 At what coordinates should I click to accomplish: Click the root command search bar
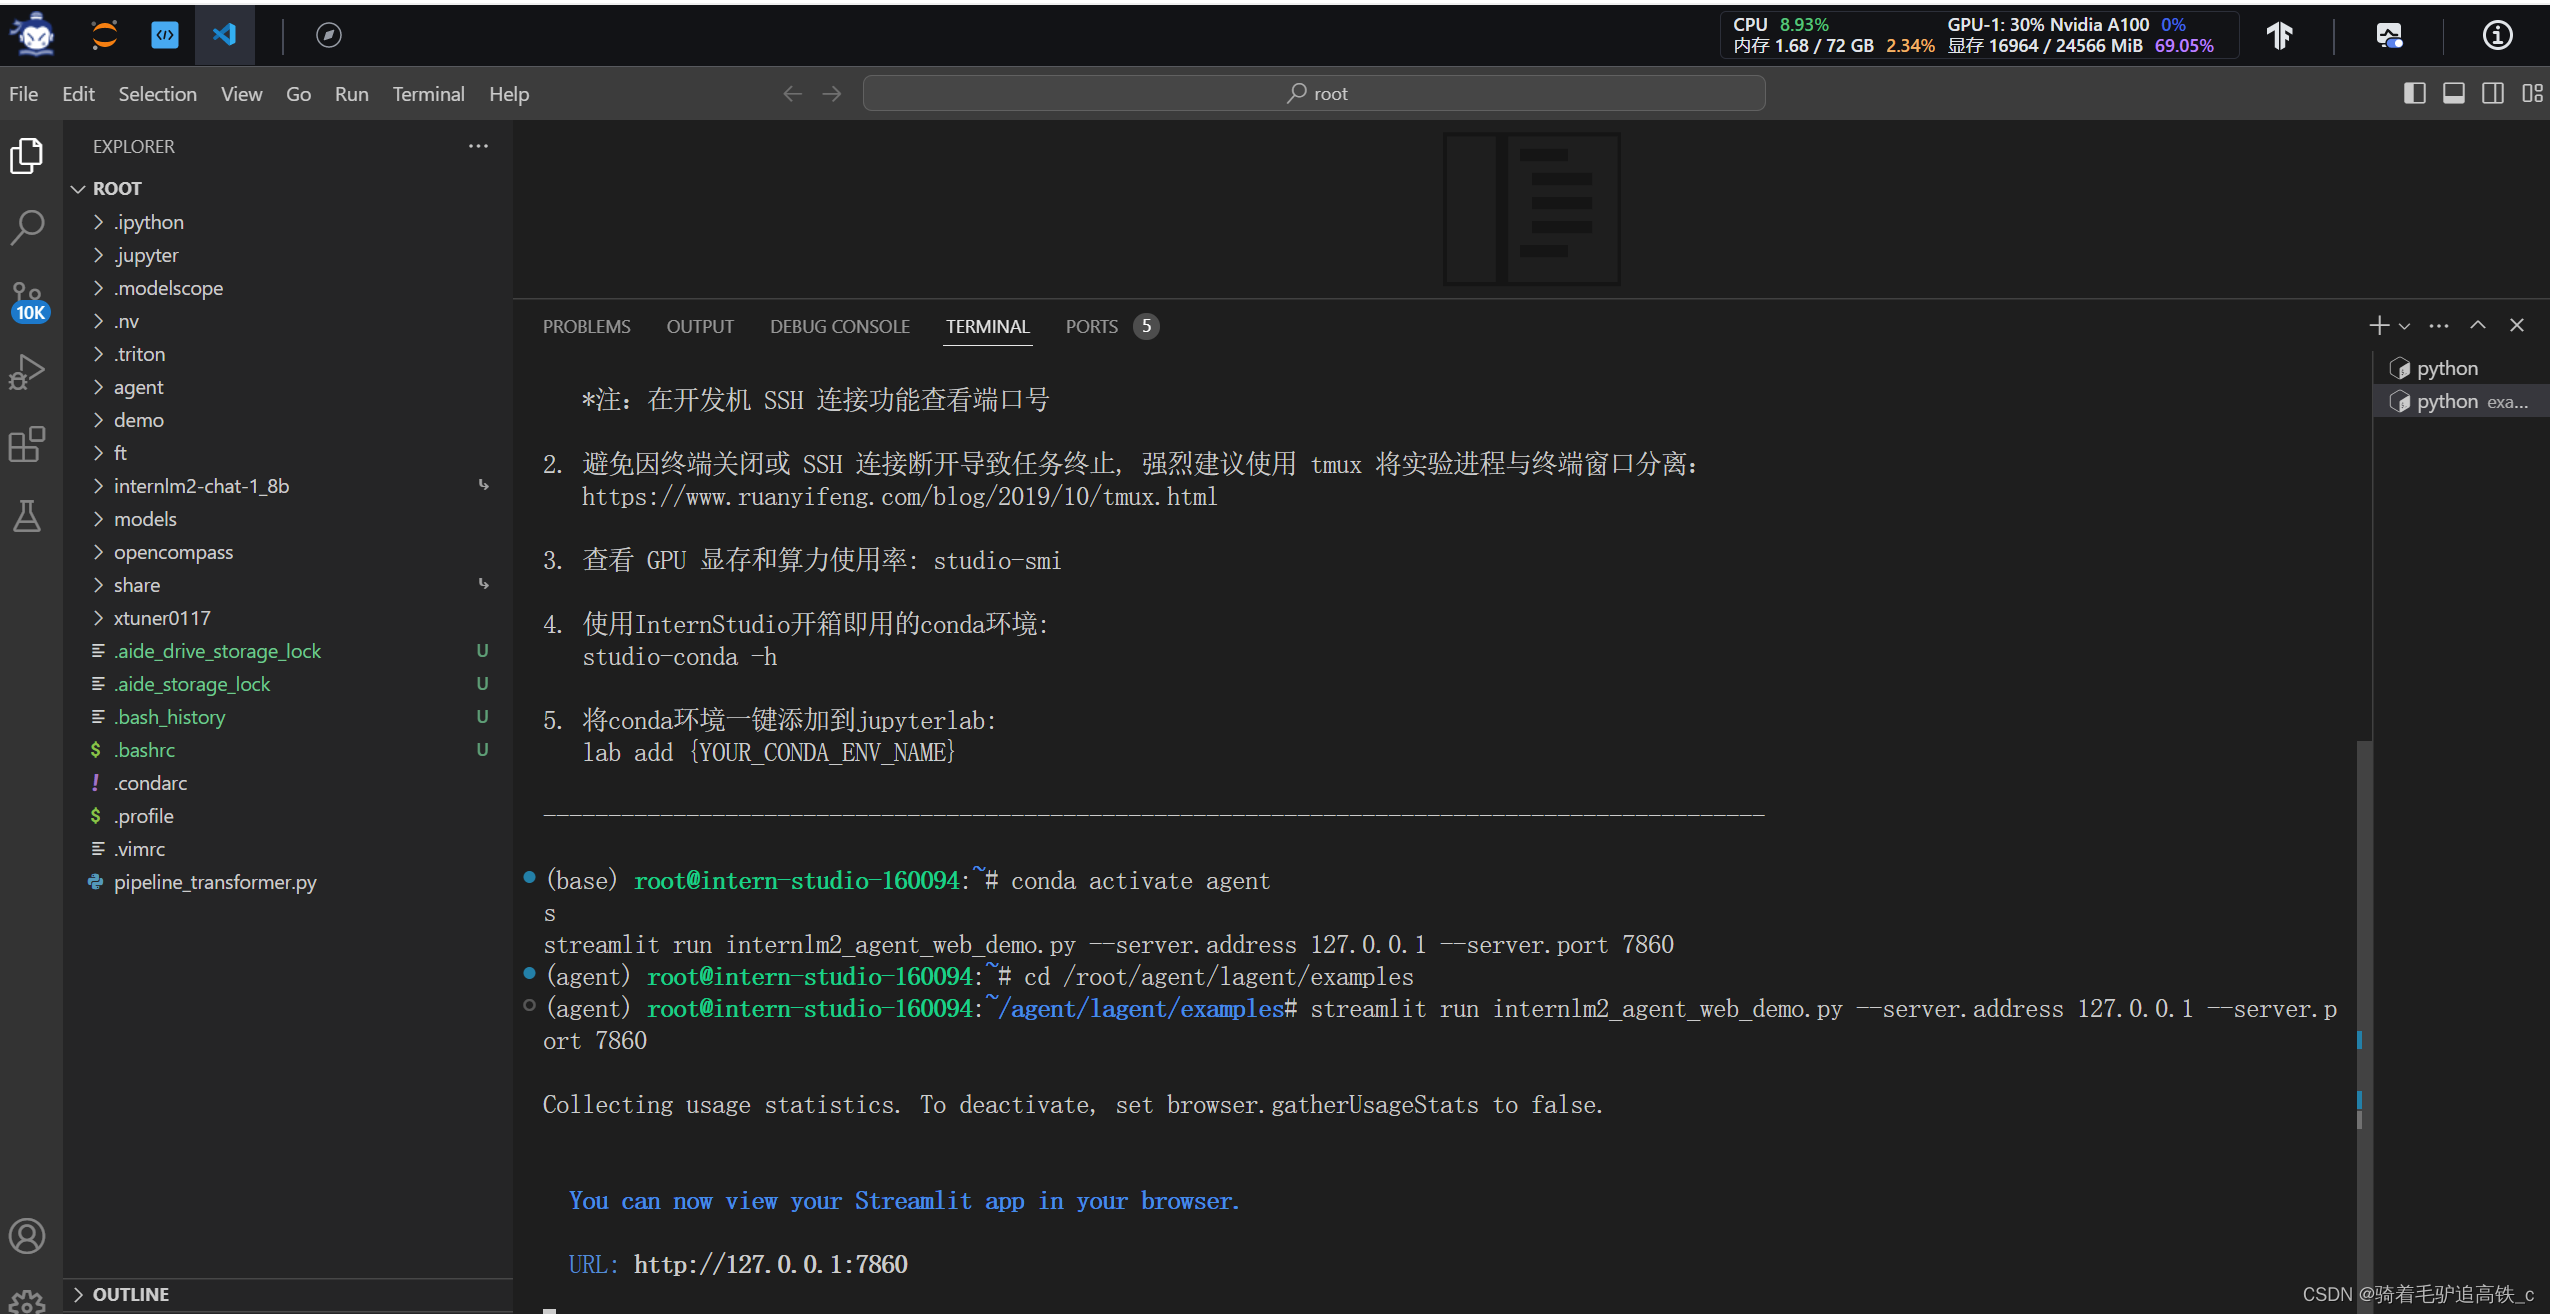[x=1315, y=92]
